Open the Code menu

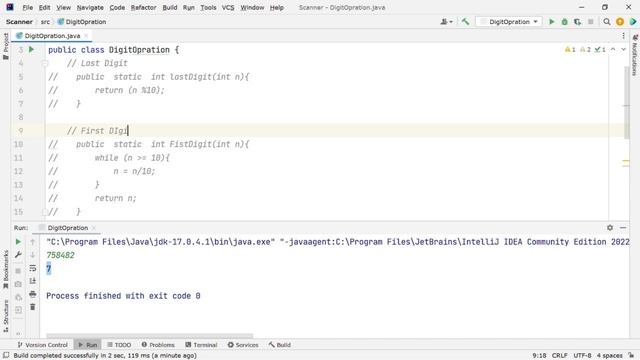(x=117, y=7)
